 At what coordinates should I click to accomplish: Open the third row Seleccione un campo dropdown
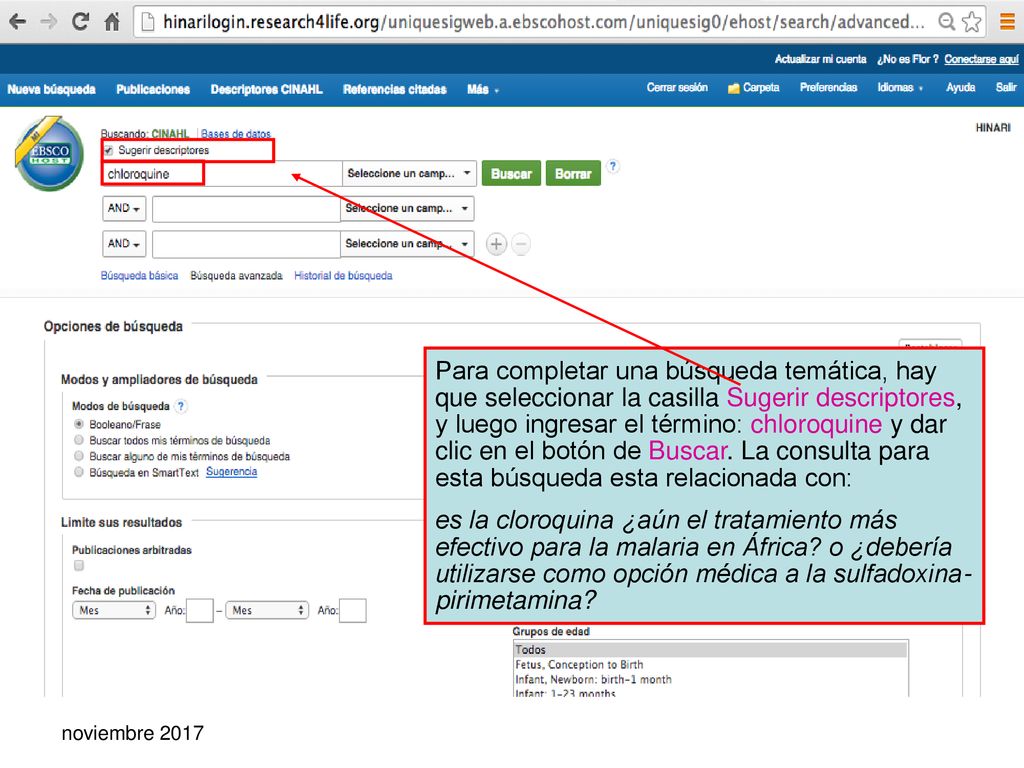point(407,244)
